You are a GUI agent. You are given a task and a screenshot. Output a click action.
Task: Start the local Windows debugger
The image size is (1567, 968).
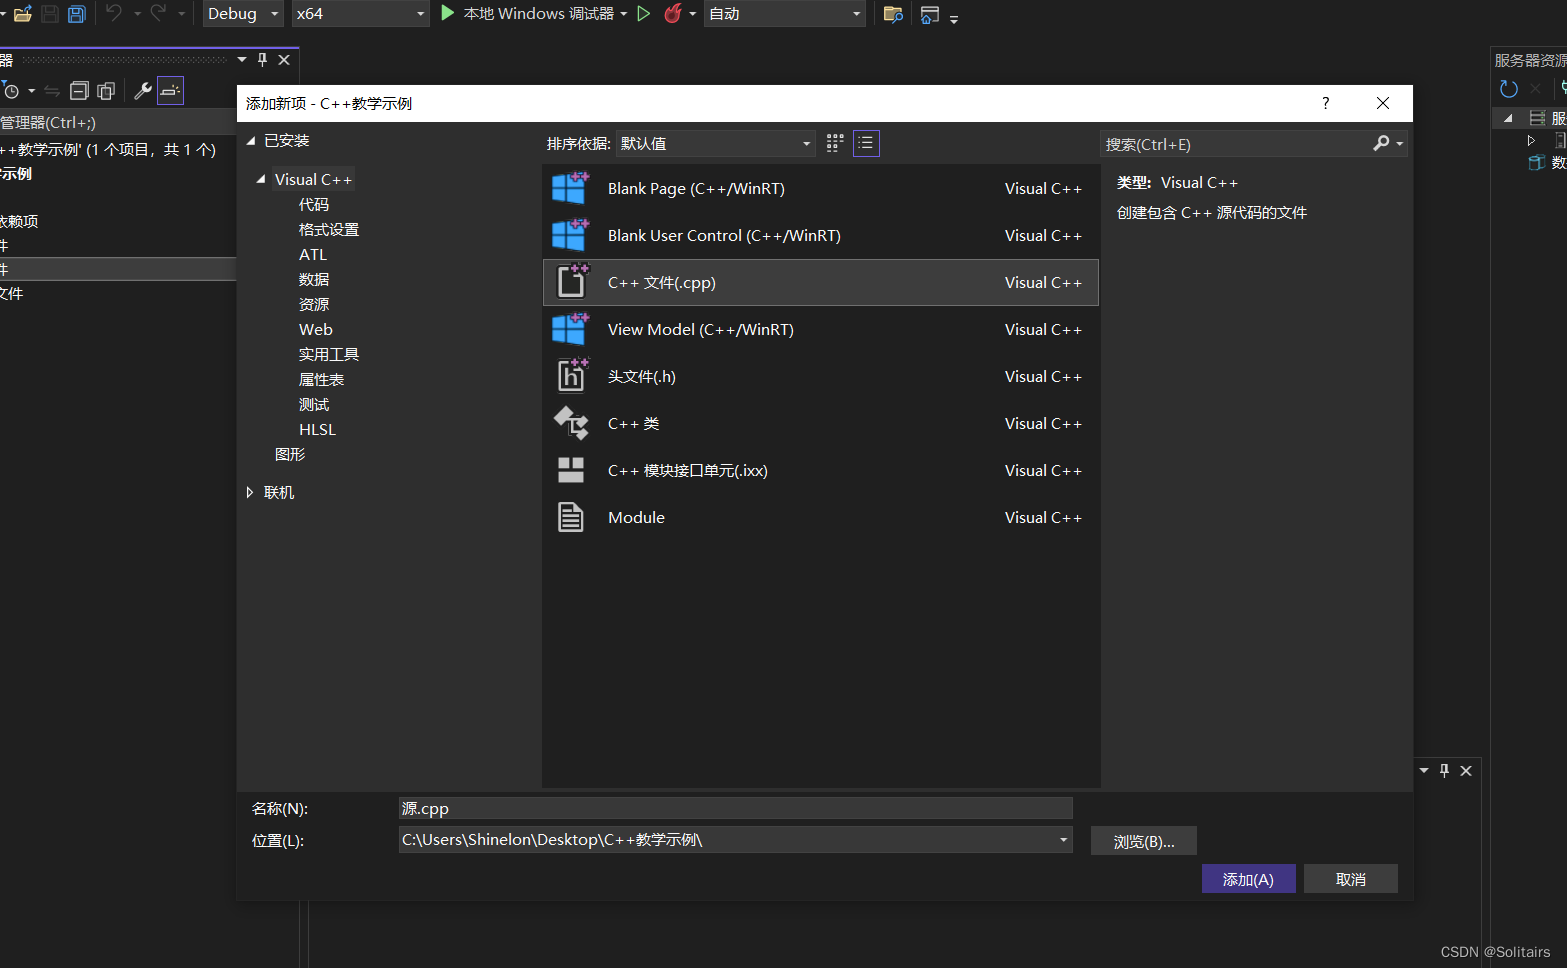point(527,14)
